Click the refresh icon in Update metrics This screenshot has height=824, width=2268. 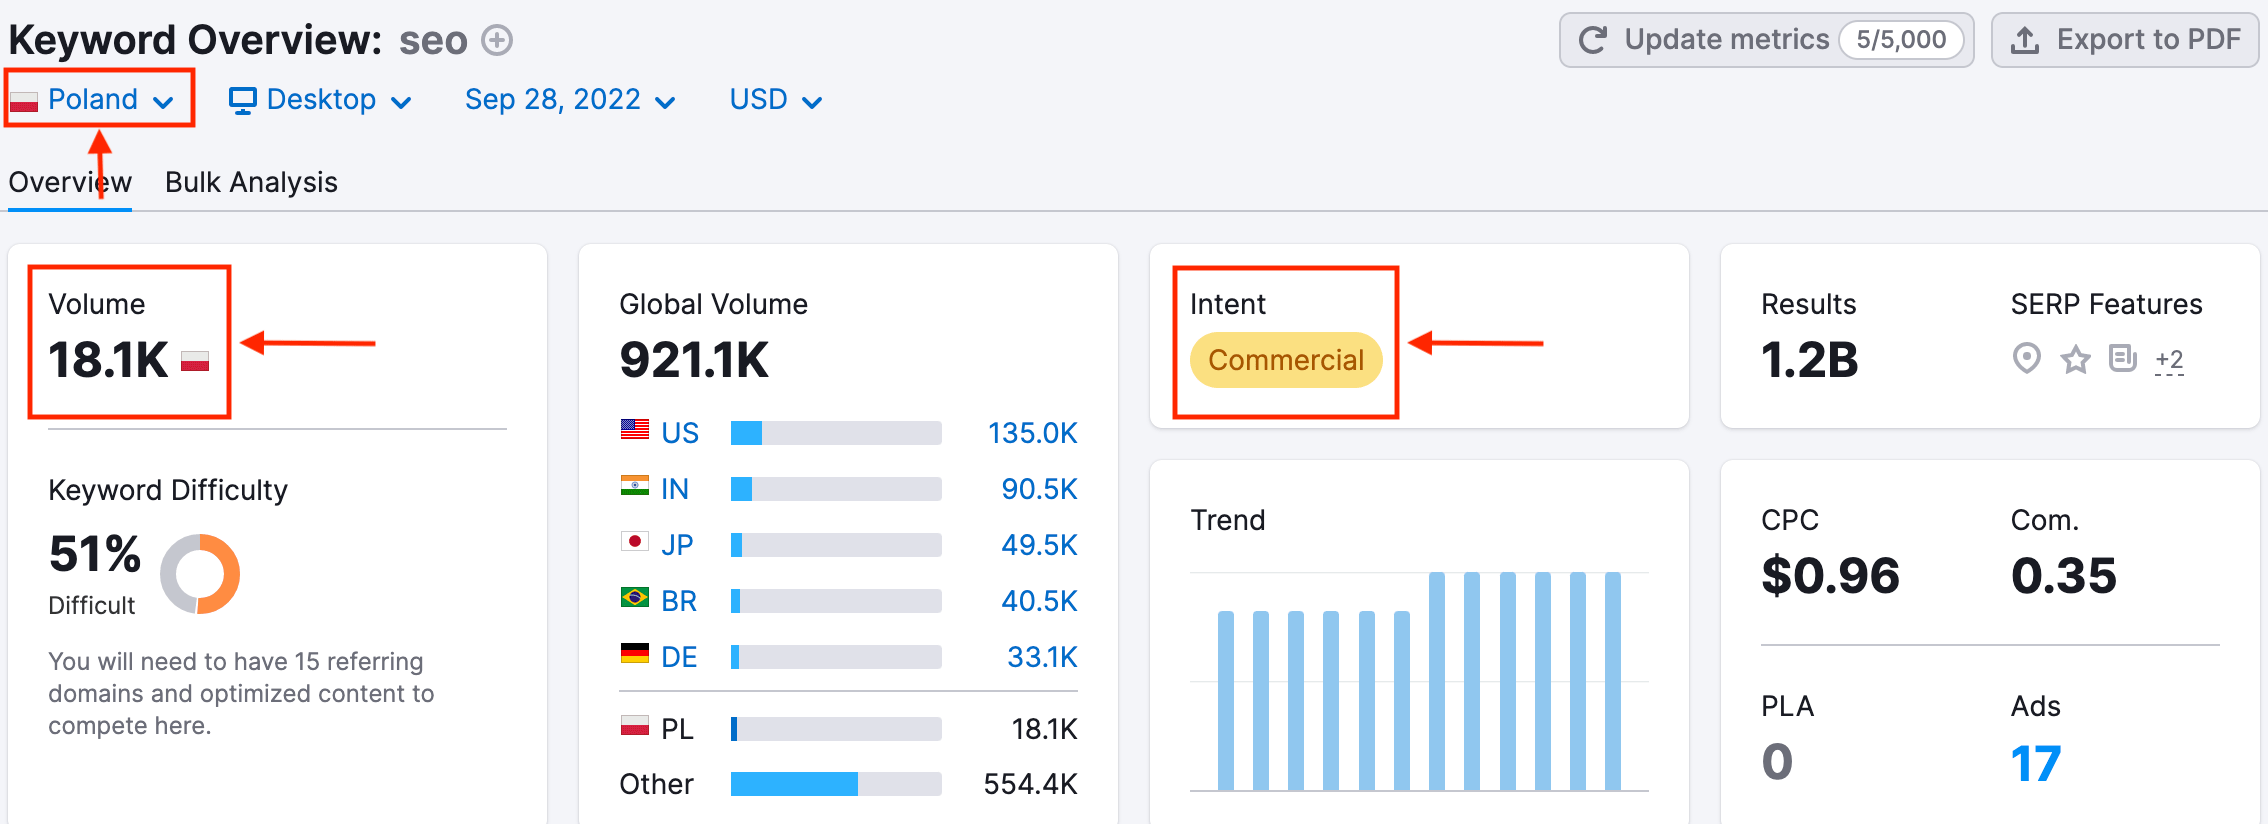tap(1593, 40)
